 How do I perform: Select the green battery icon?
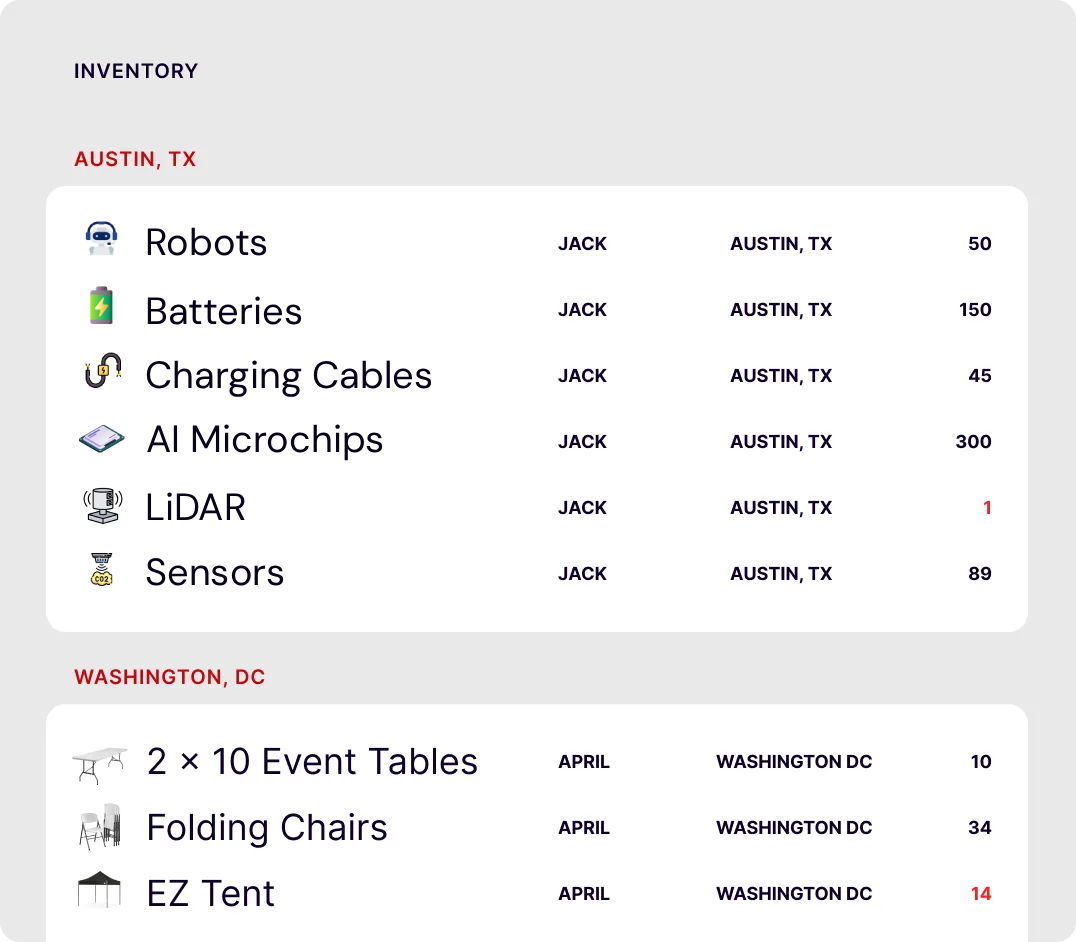coord(102,305)
